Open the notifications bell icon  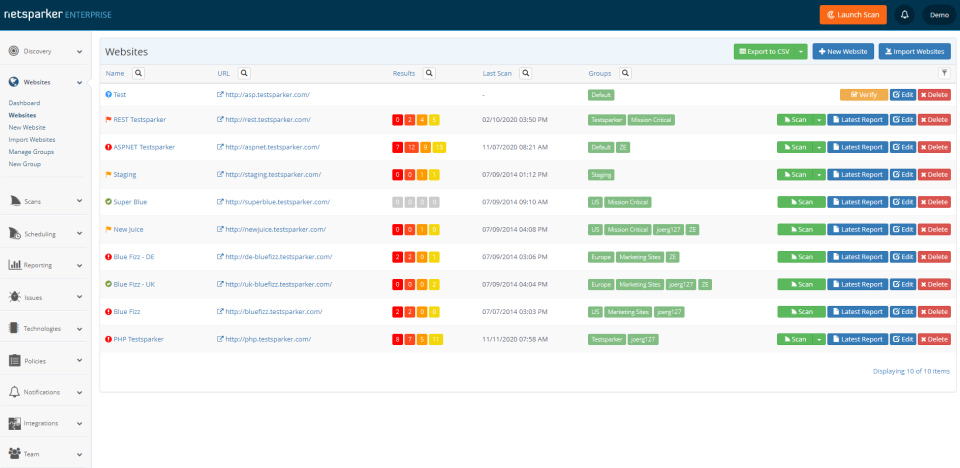tap(904, 14)
